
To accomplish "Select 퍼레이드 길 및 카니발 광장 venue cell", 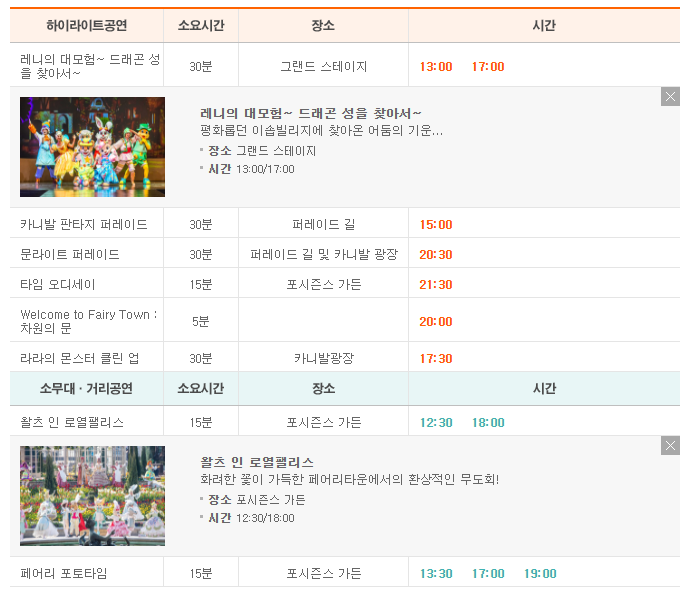I will point(324,254).
